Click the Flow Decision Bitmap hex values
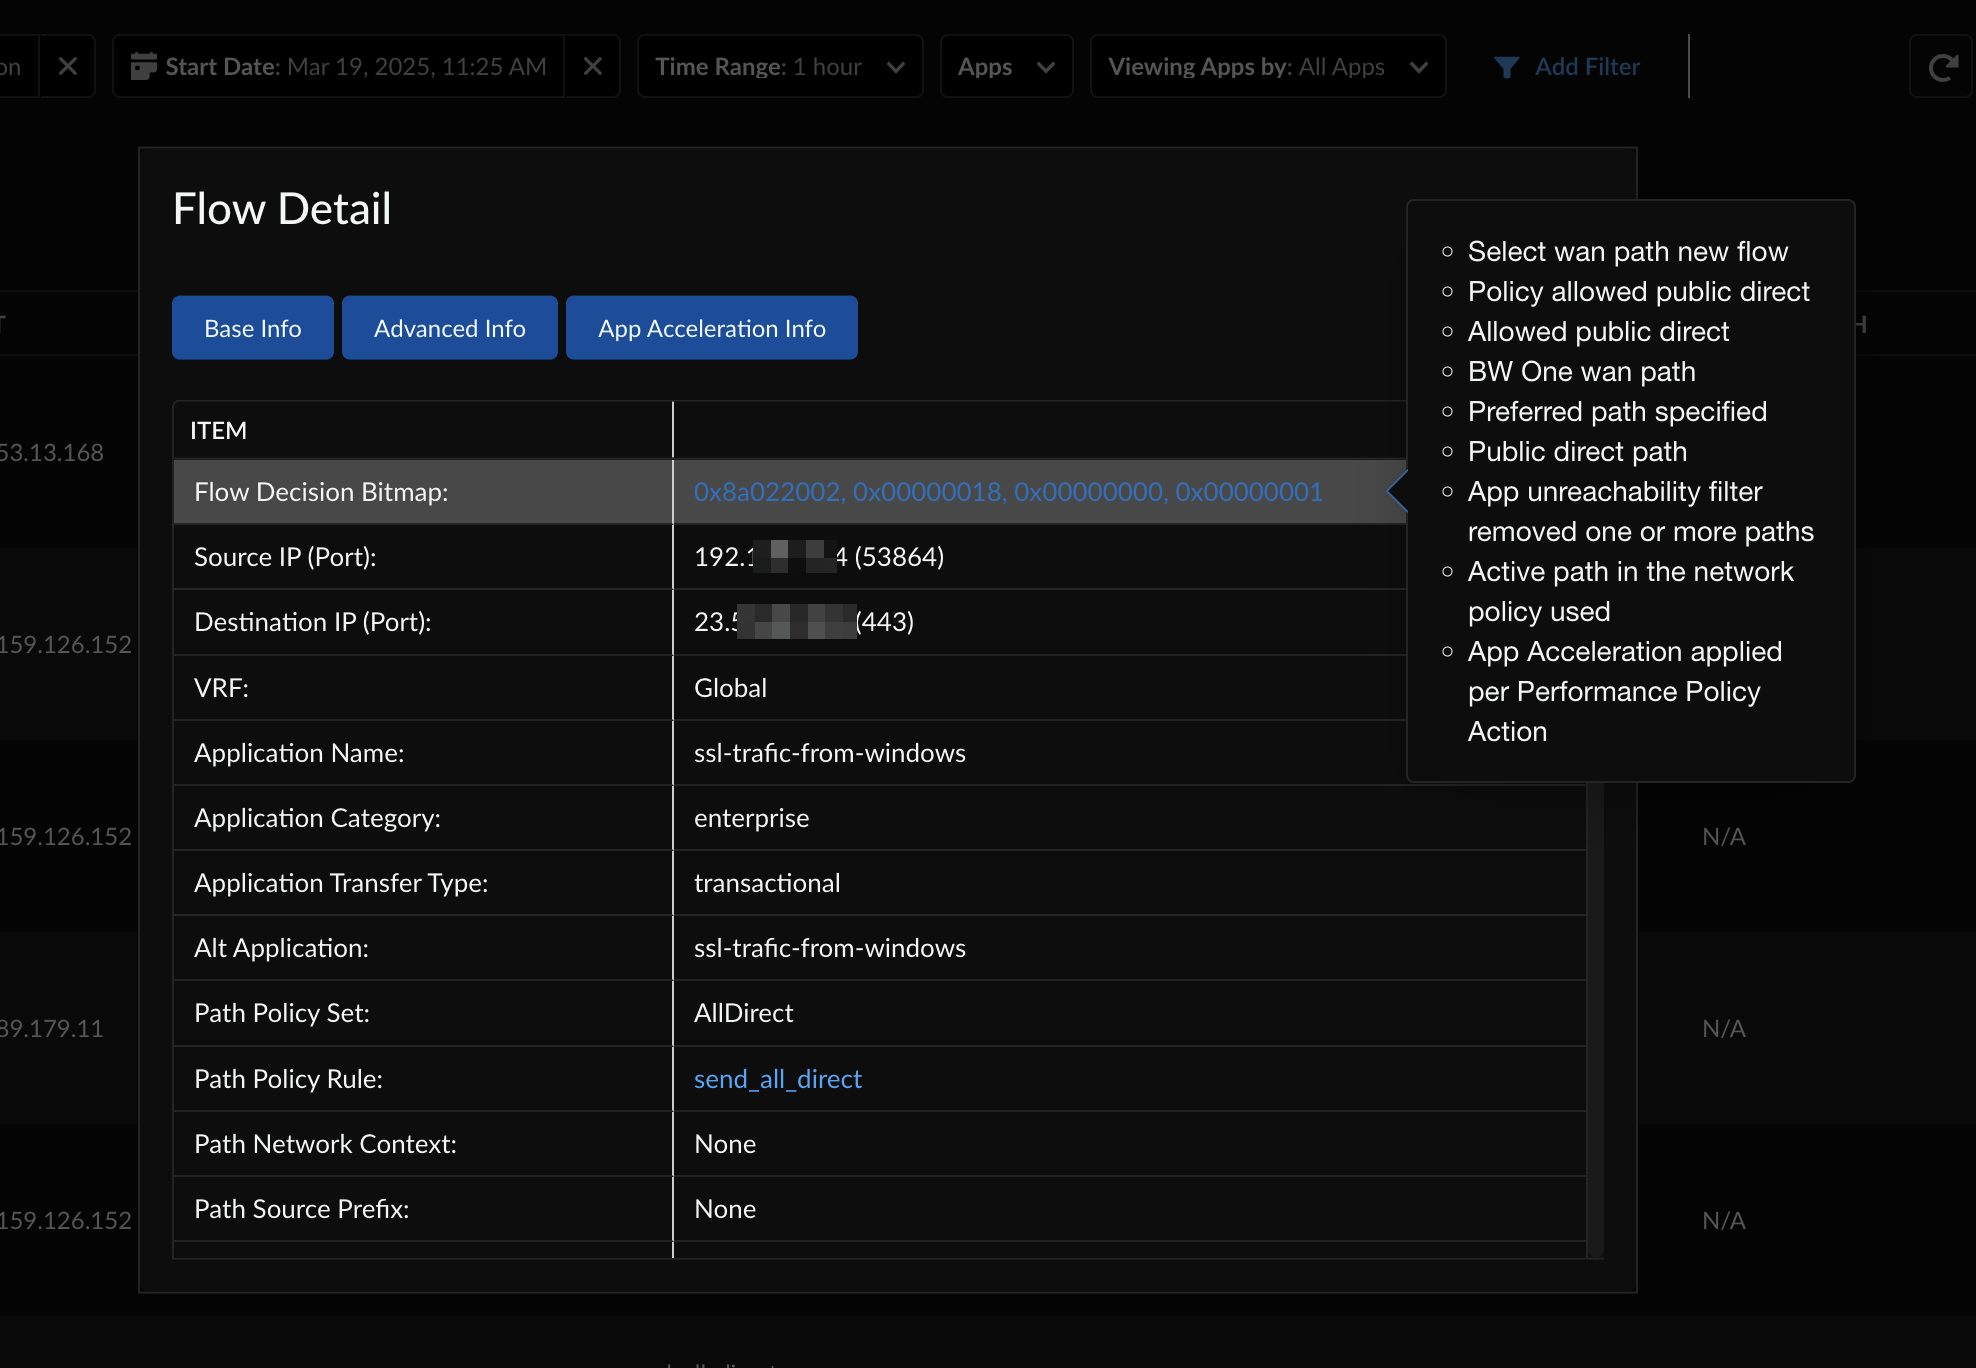 click(1007, 492)
